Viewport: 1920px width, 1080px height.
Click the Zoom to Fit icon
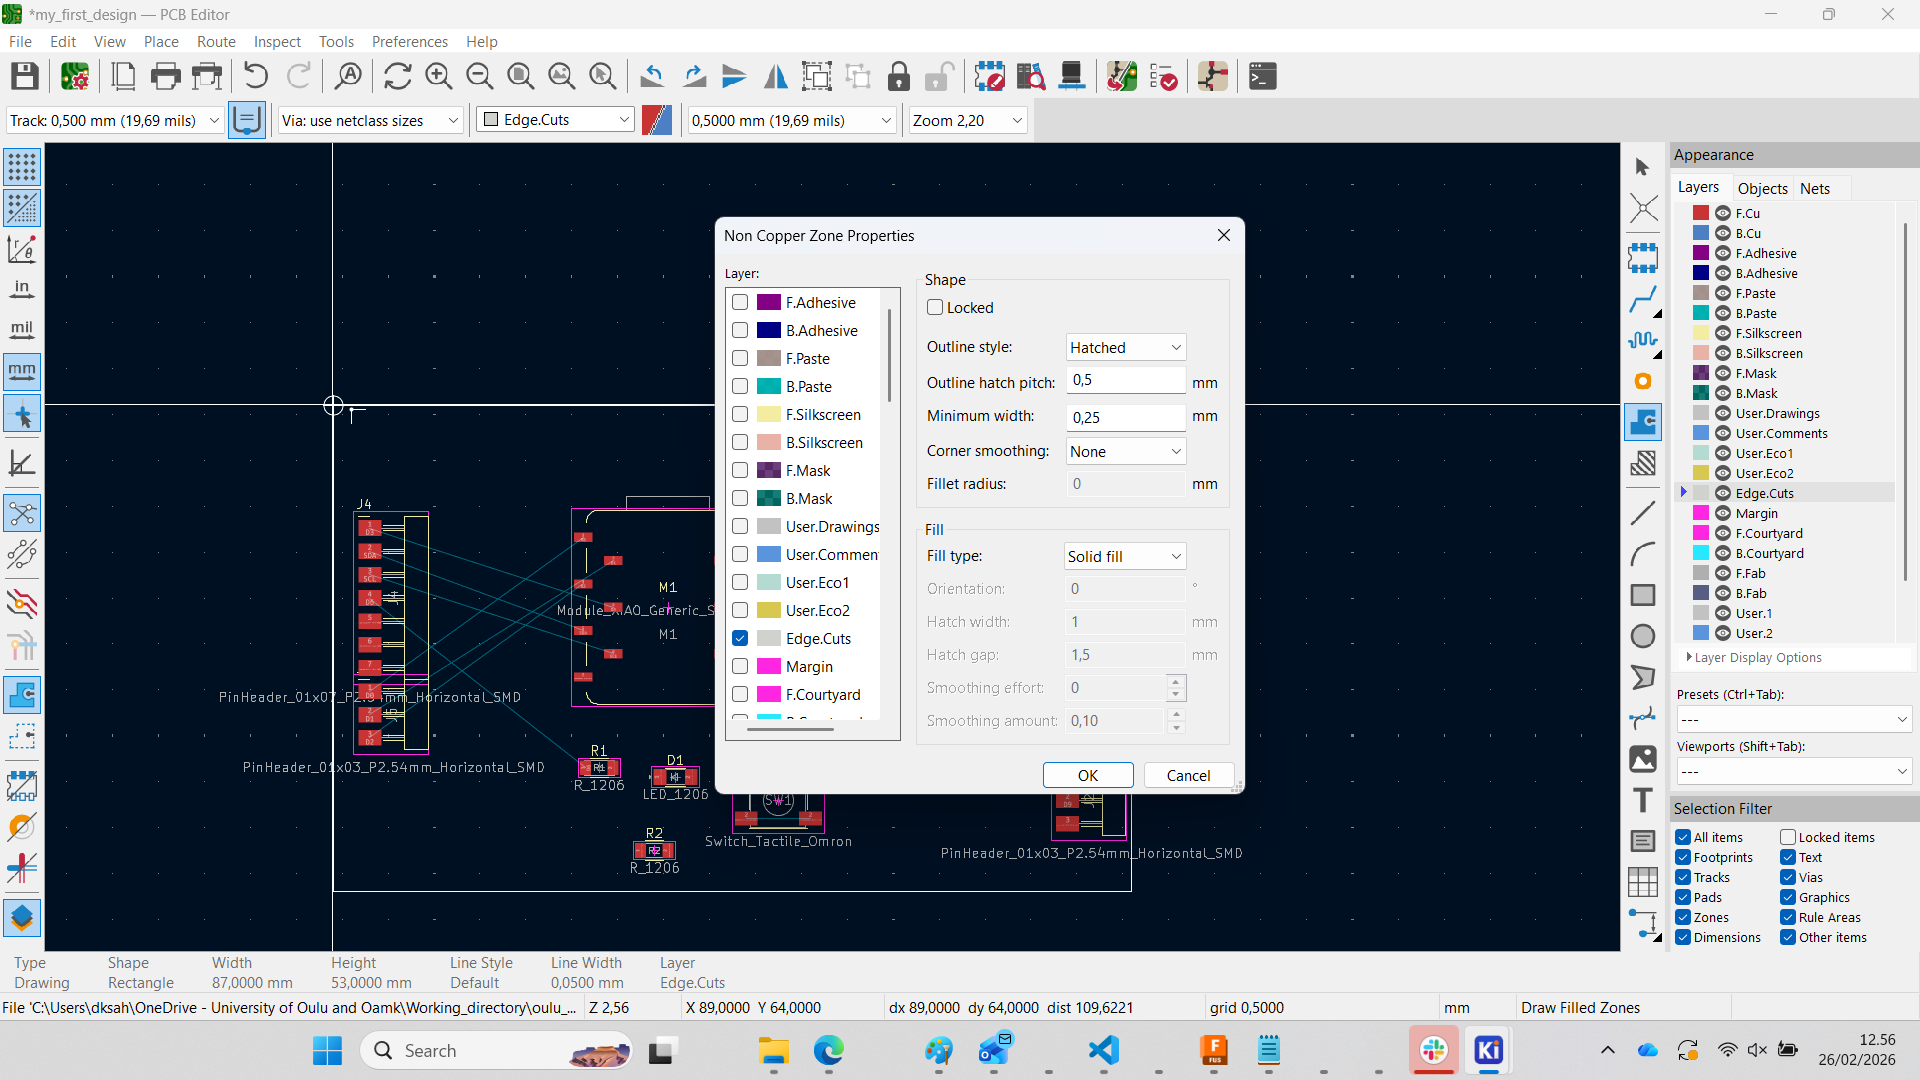520,76
